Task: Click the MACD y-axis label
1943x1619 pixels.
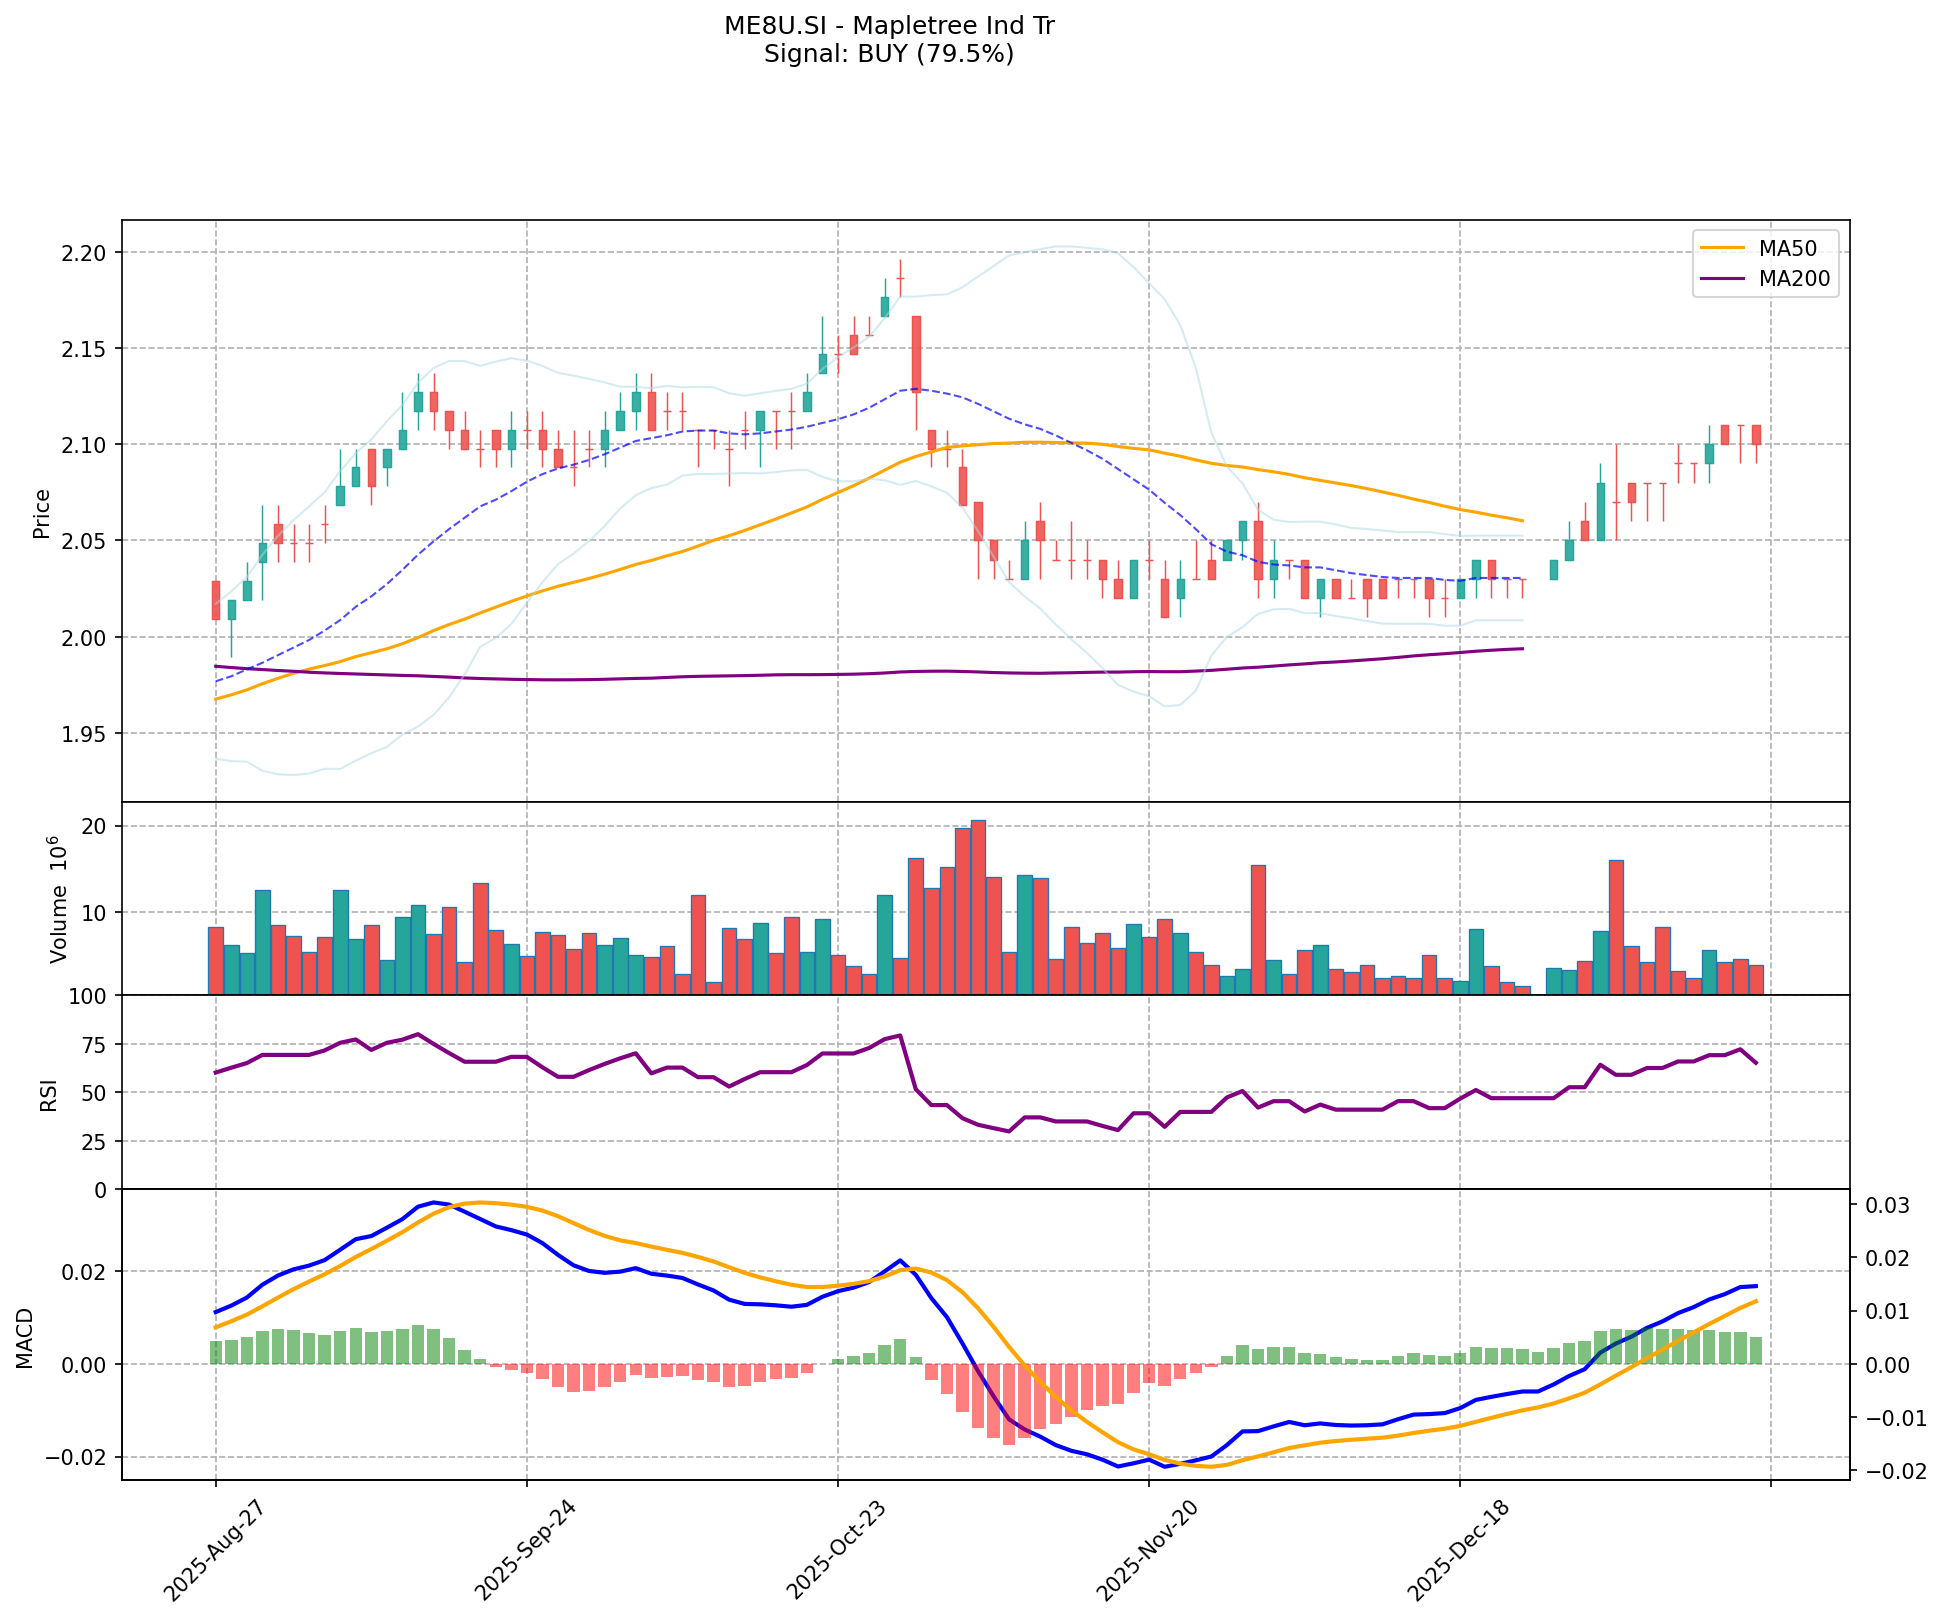Action: tap(26, 1337)
